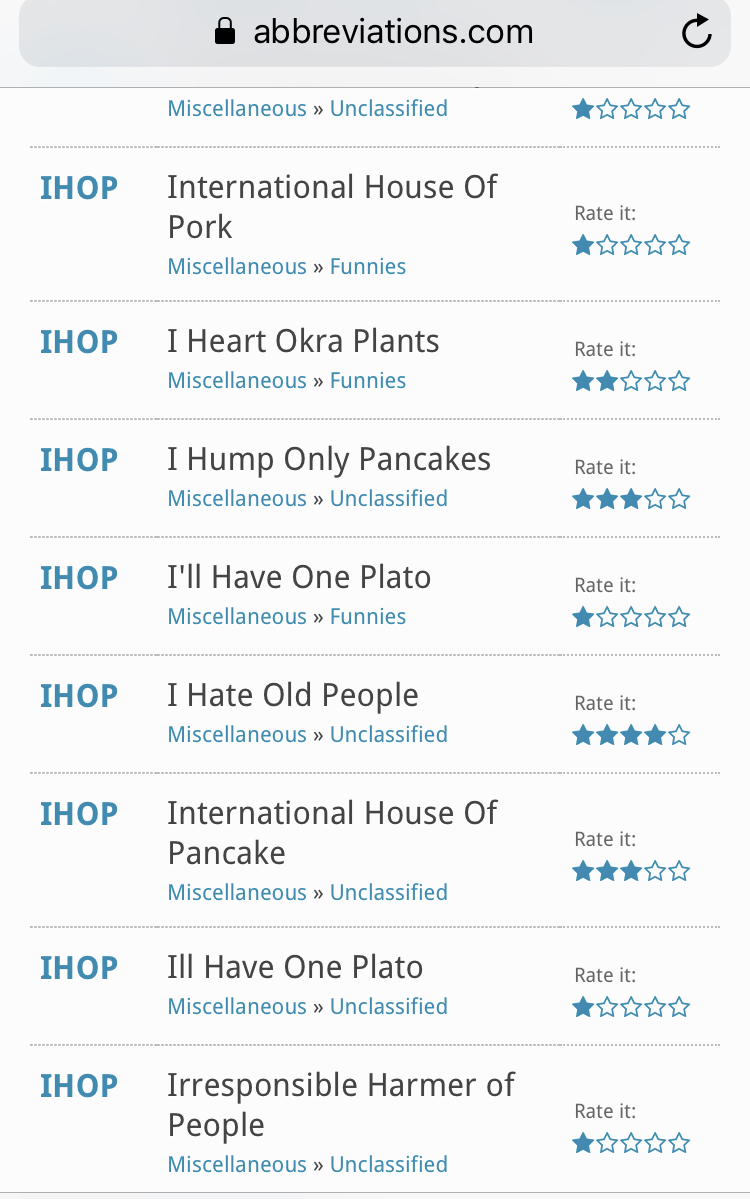Rate I Hate Old People five stars
This screenshot has width=750, height=1199.
pyautogui.click(x=680, y=735)
